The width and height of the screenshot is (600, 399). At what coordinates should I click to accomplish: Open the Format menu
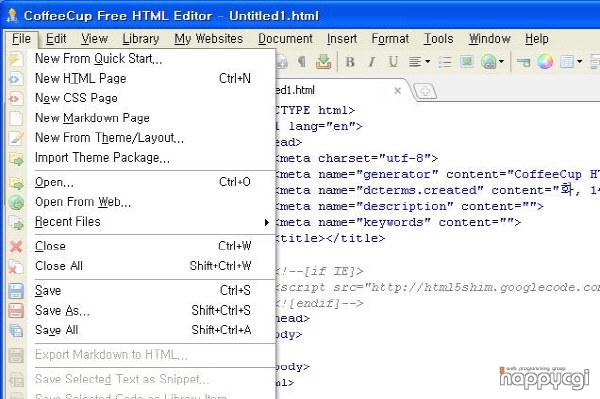point(390,39)
